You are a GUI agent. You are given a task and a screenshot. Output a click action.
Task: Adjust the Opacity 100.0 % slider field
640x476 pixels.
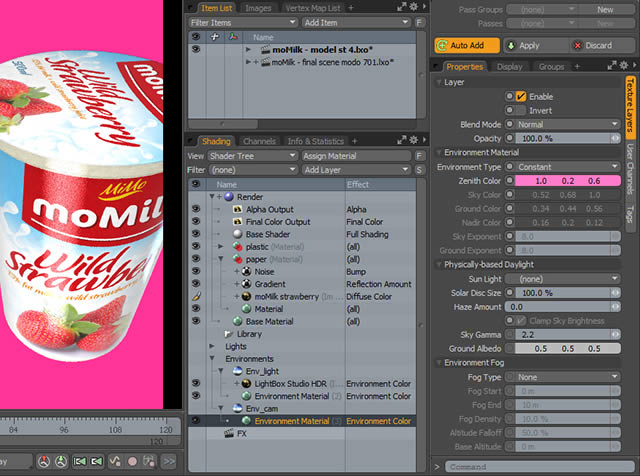pos(568,138)
